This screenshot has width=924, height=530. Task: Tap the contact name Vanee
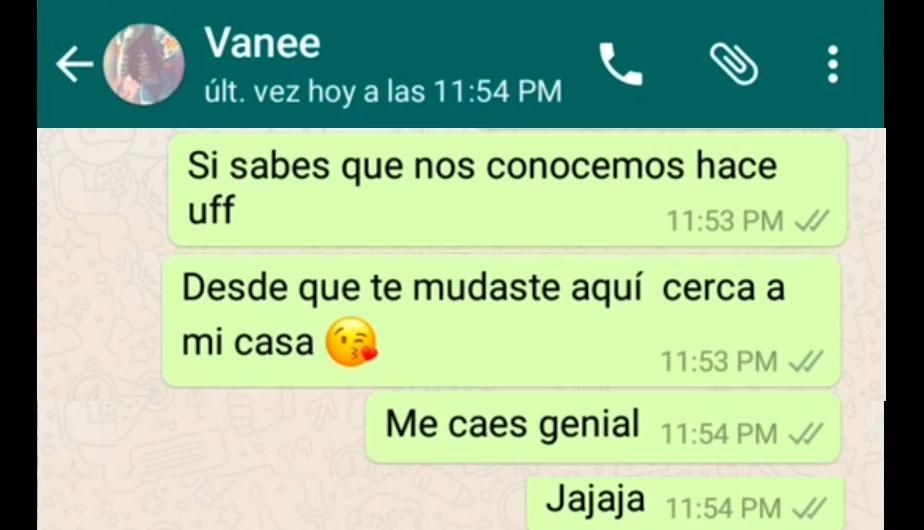click(262, 42)
